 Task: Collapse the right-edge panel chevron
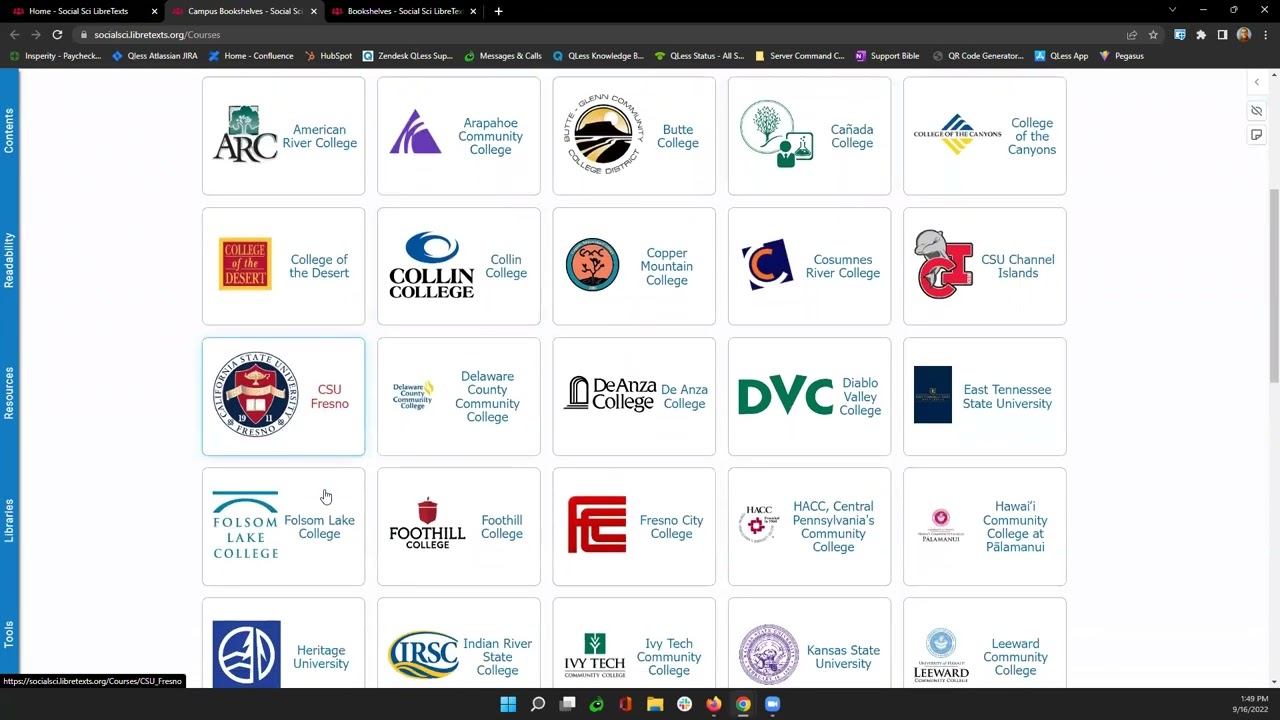pyautogui.click(x=1257, y=82)
